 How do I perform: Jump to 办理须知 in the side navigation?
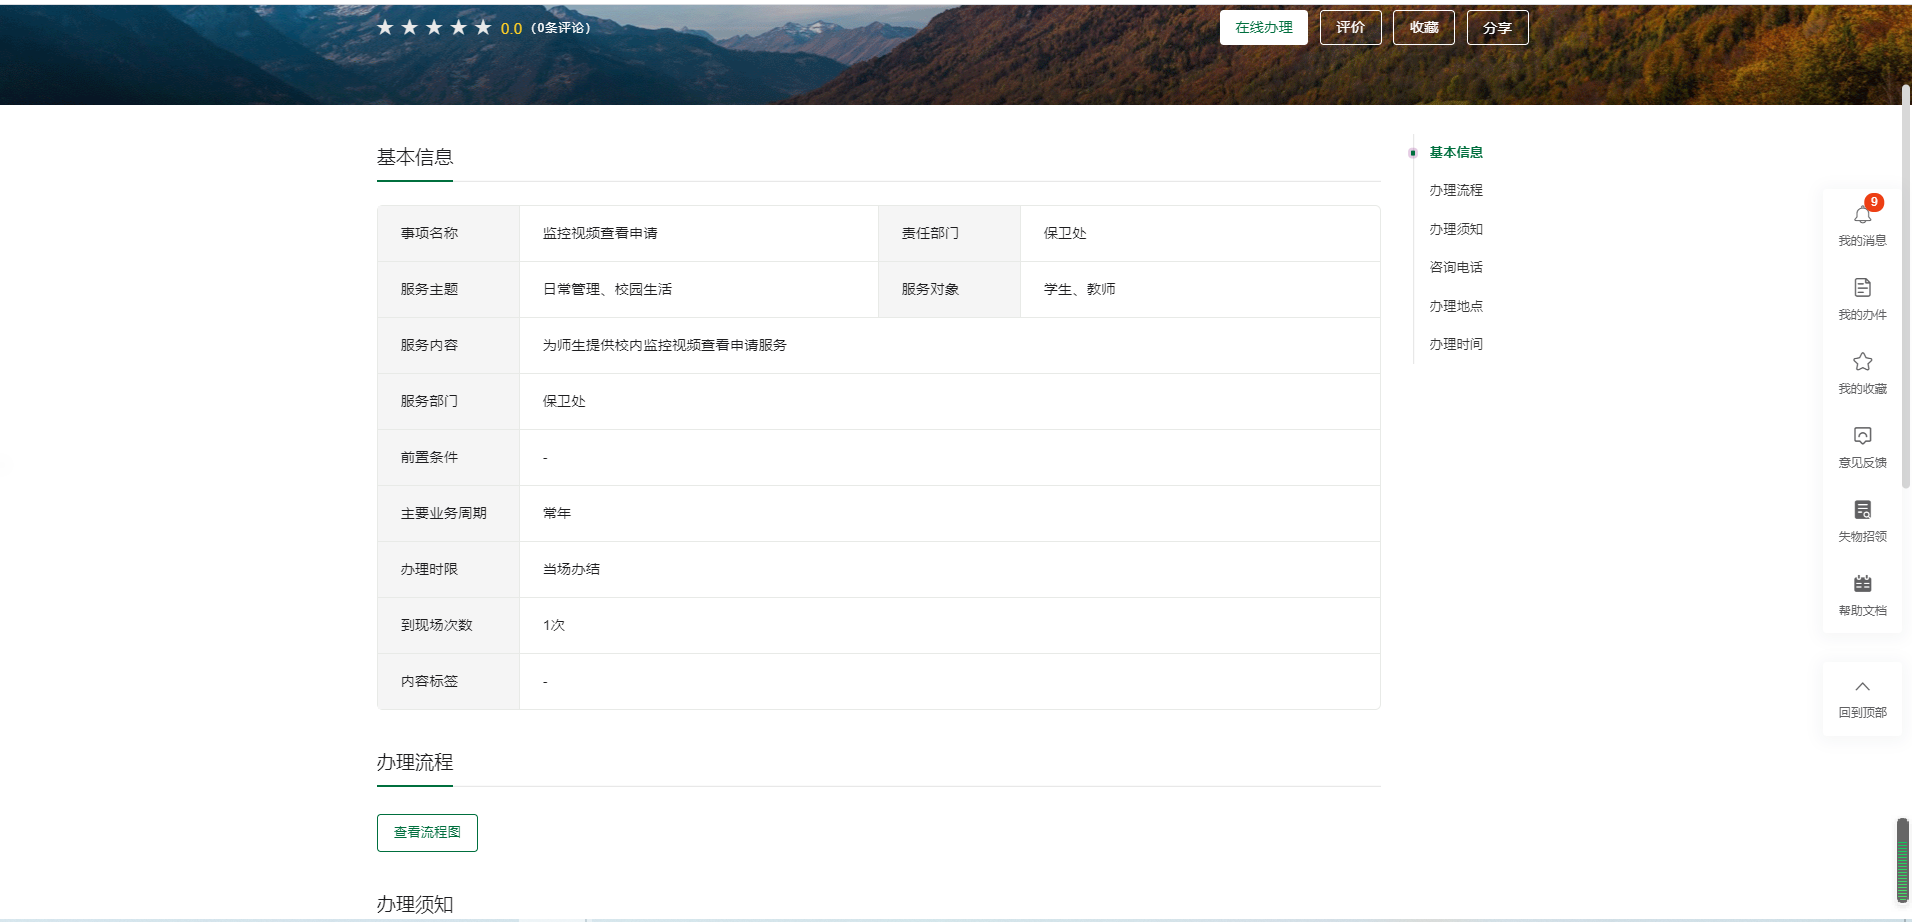(1456, 229)
